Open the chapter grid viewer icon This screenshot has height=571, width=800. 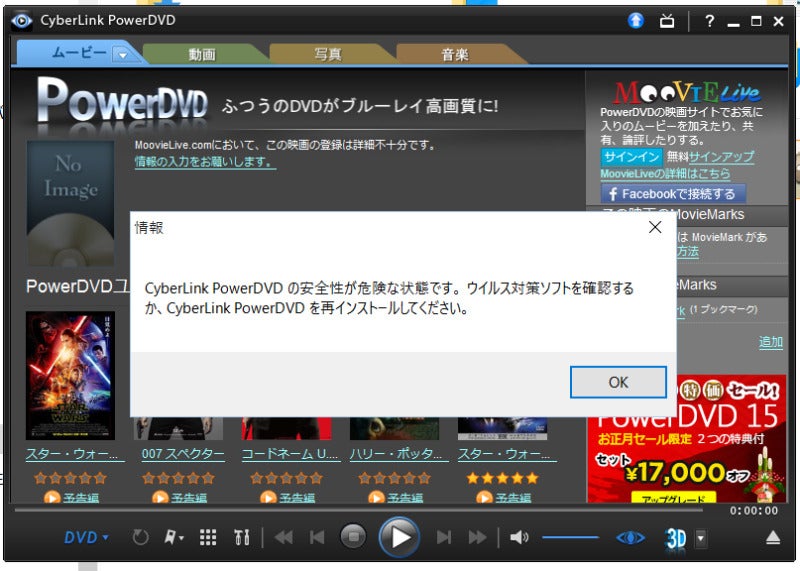point(208,537)
